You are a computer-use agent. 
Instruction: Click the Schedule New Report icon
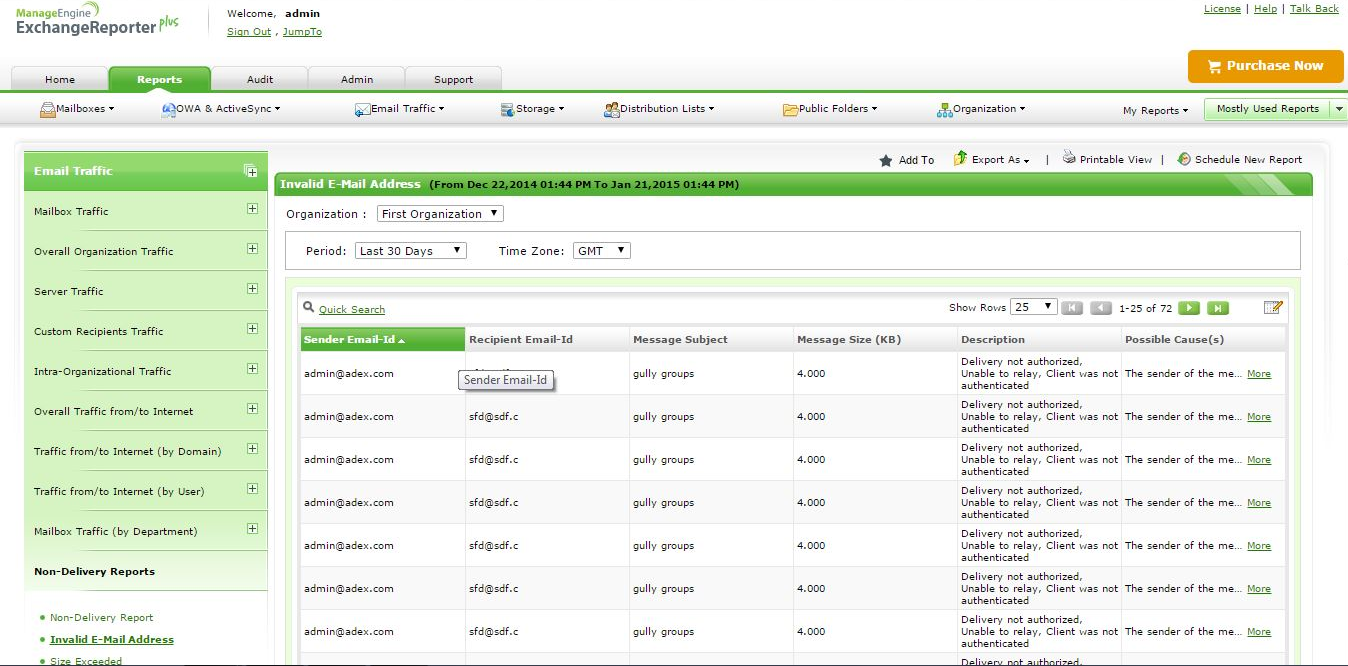point(1184,159)
